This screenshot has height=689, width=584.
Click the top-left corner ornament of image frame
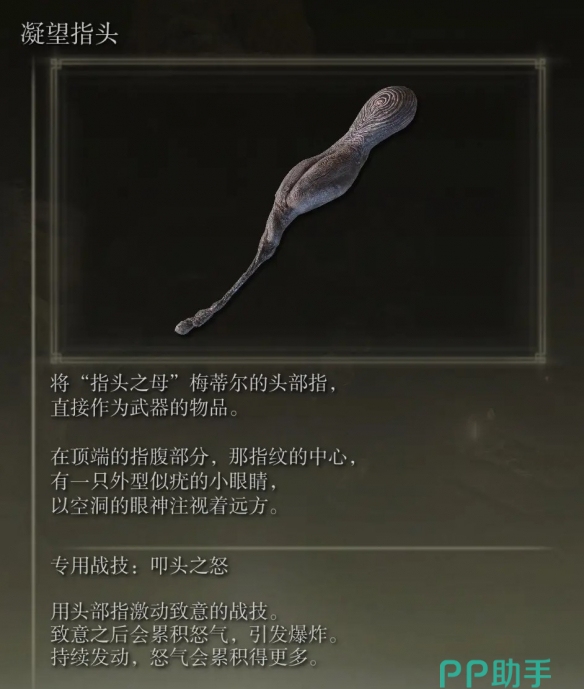click(56, 64)
